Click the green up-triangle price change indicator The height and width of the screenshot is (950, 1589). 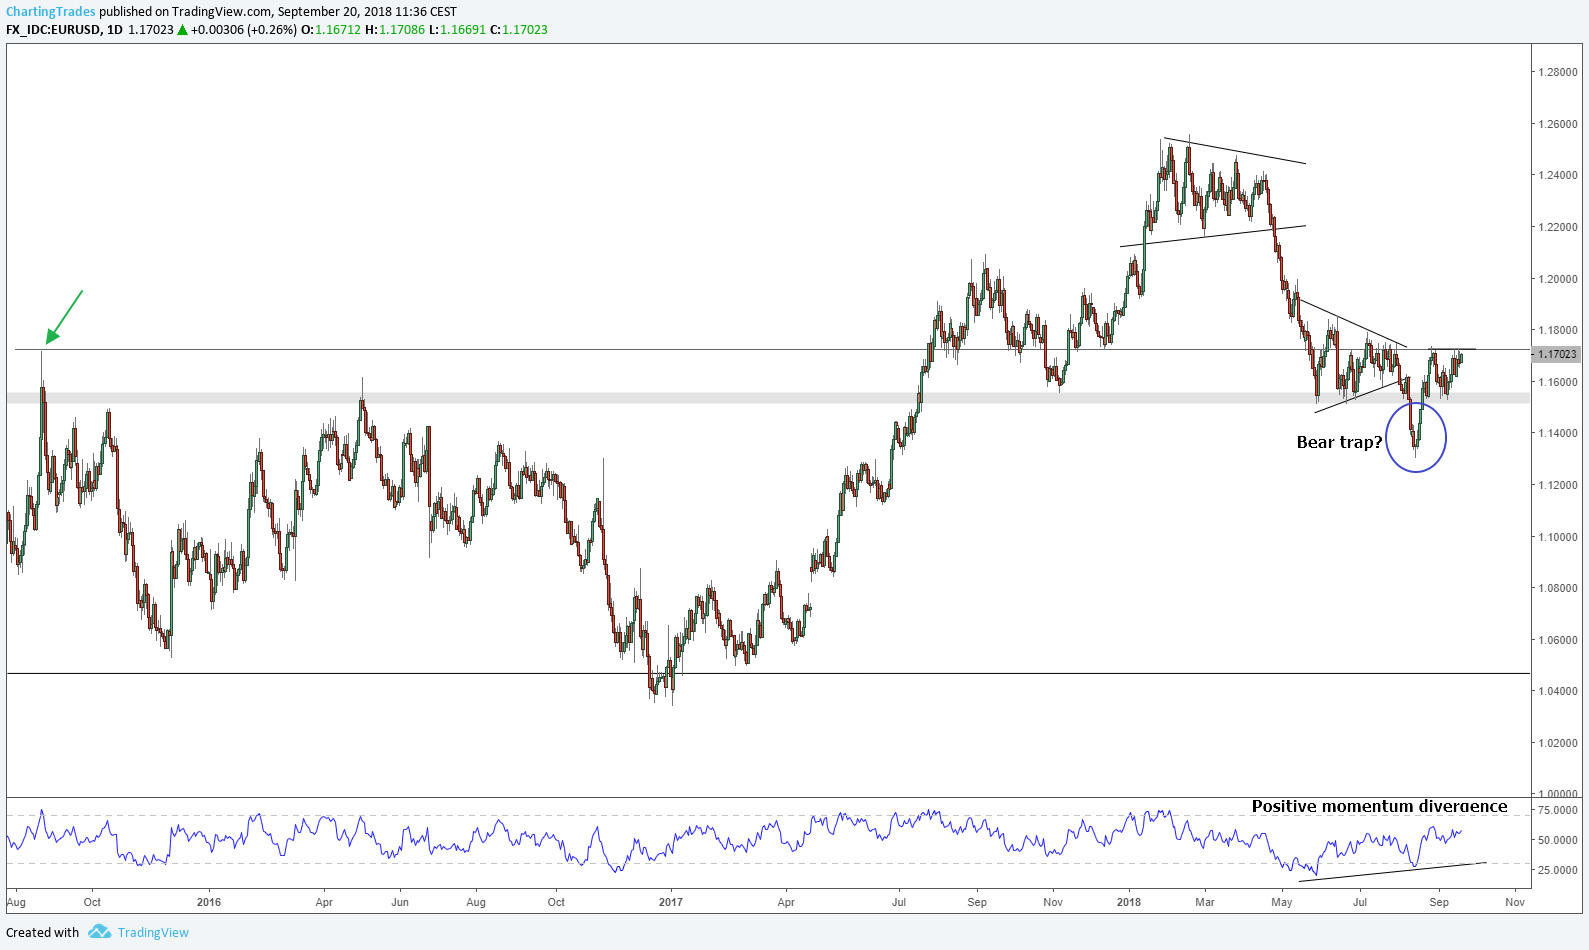pyautogui.click(x=182, y=30)
